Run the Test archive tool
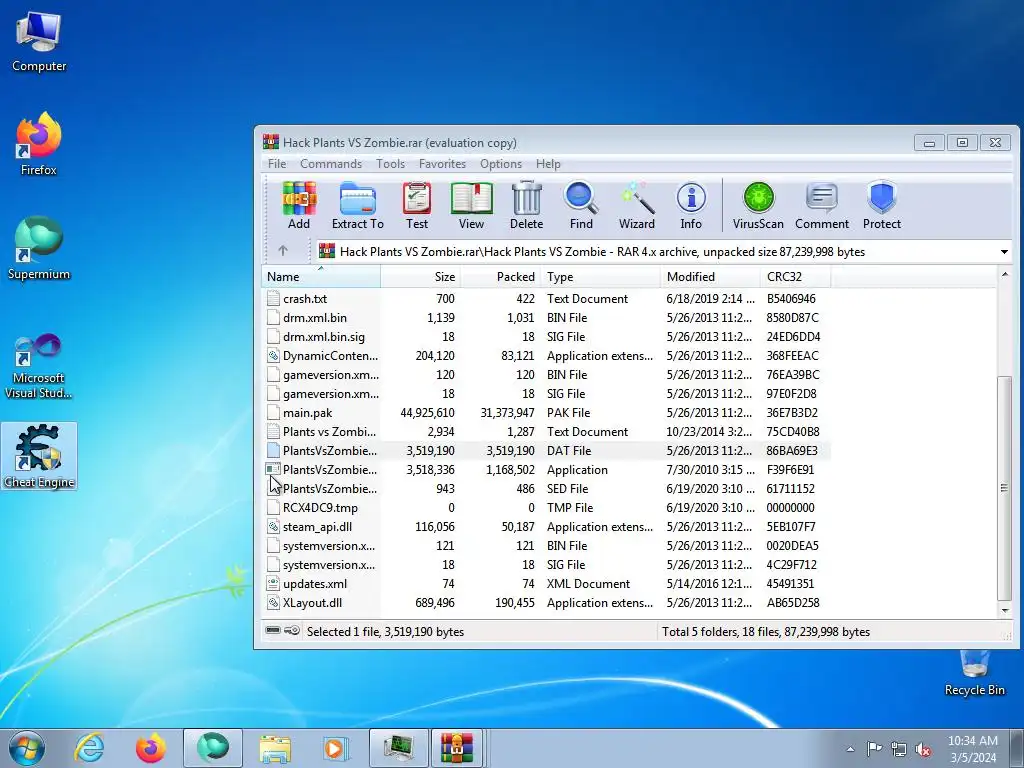 click(x=417, y=205)
